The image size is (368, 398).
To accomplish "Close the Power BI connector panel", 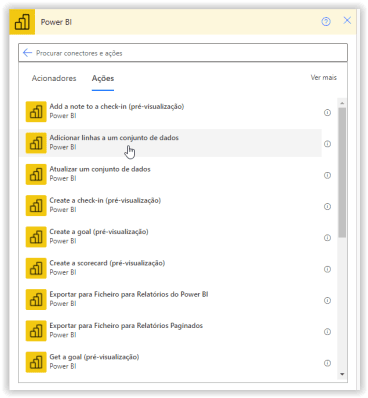I will 347,20.
